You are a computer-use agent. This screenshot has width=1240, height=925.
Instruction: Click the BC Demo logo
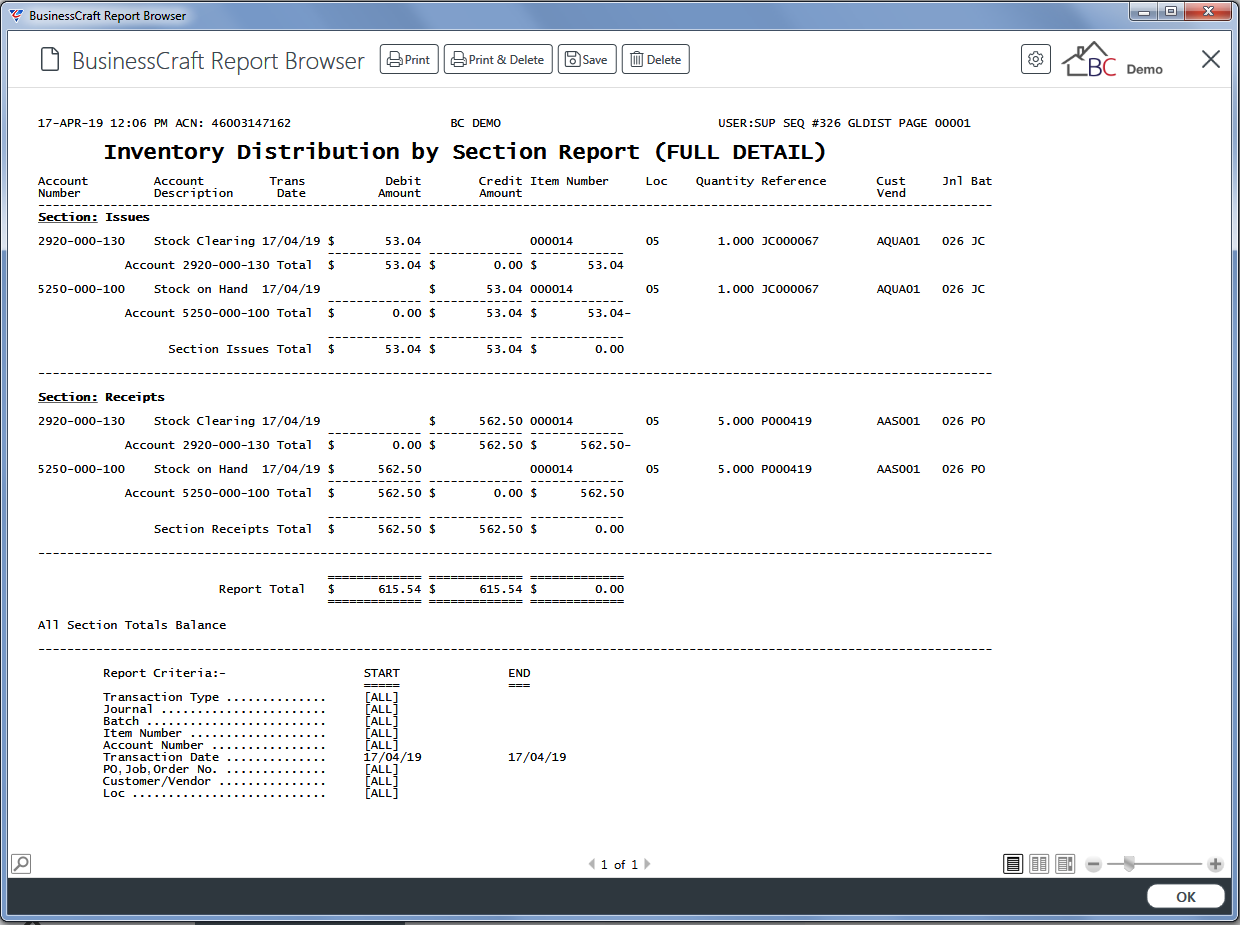[1113, 60]
